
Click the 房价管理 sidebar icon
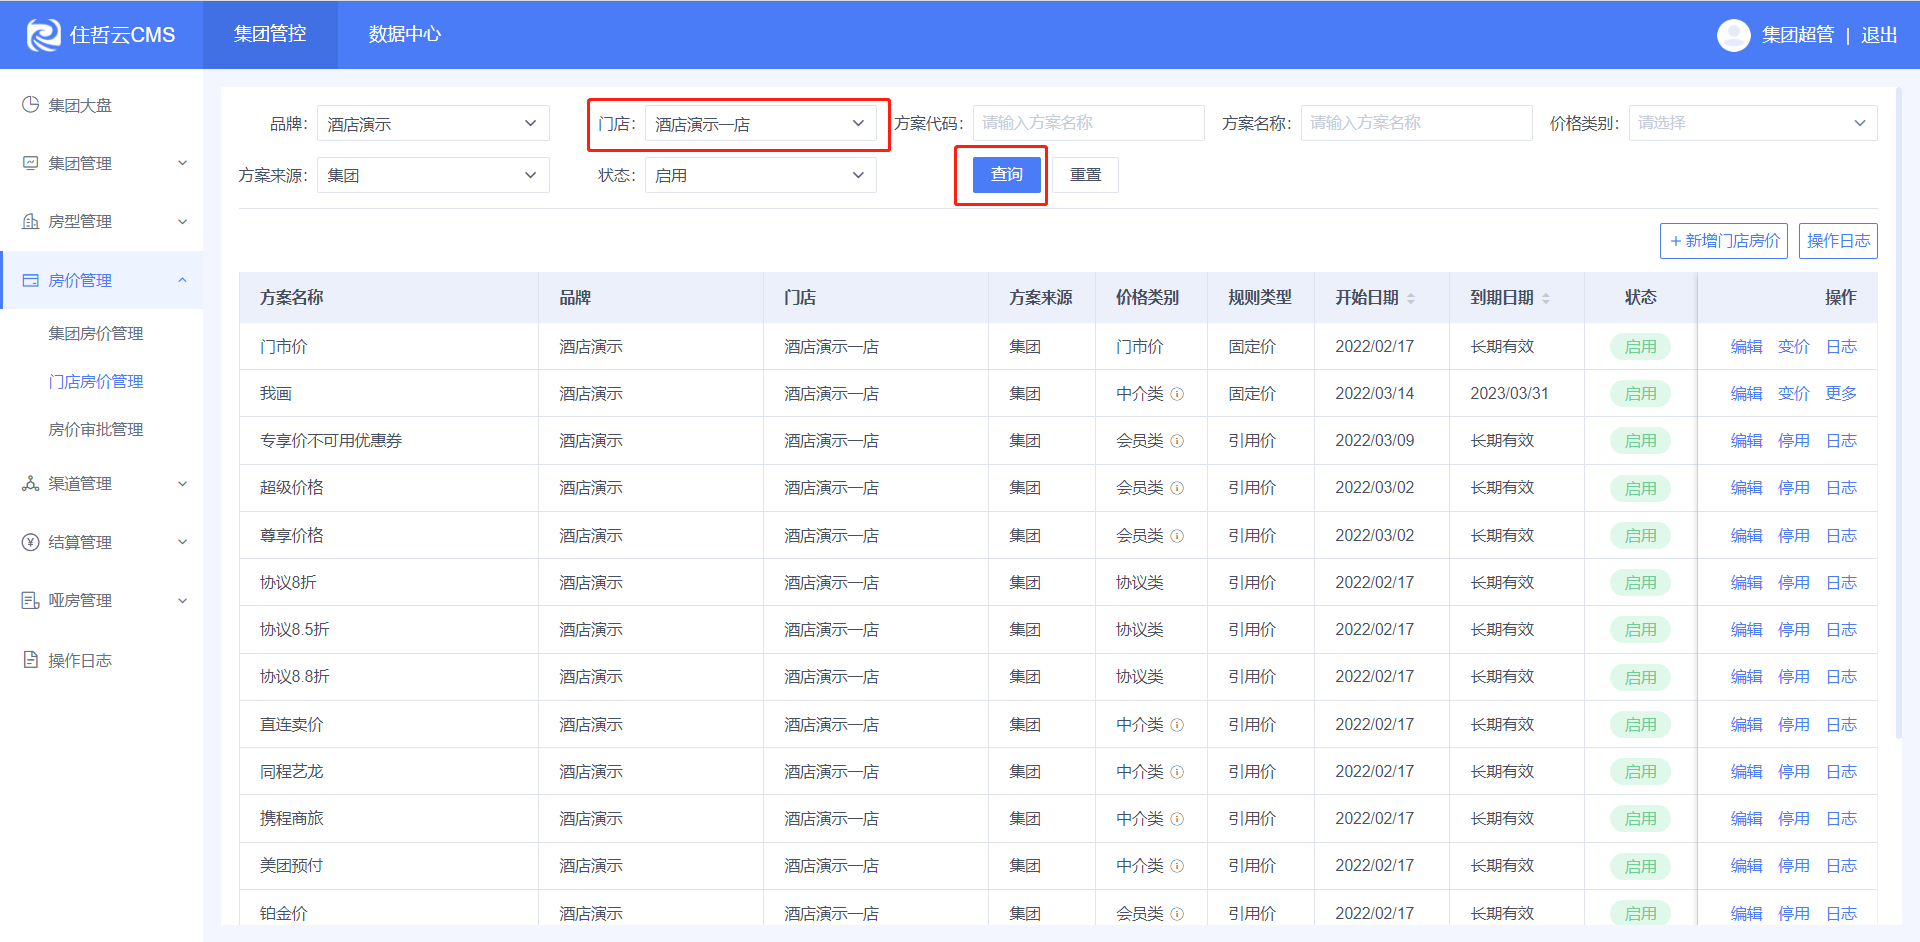coord(31,280)
